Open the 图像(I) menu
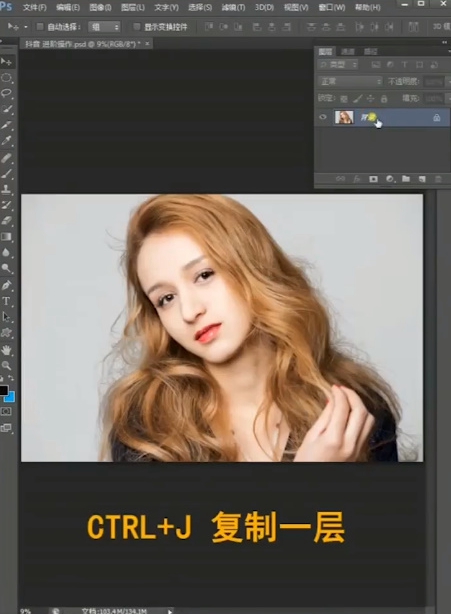The height and width of the screenshot is (614, 451). 100,7
